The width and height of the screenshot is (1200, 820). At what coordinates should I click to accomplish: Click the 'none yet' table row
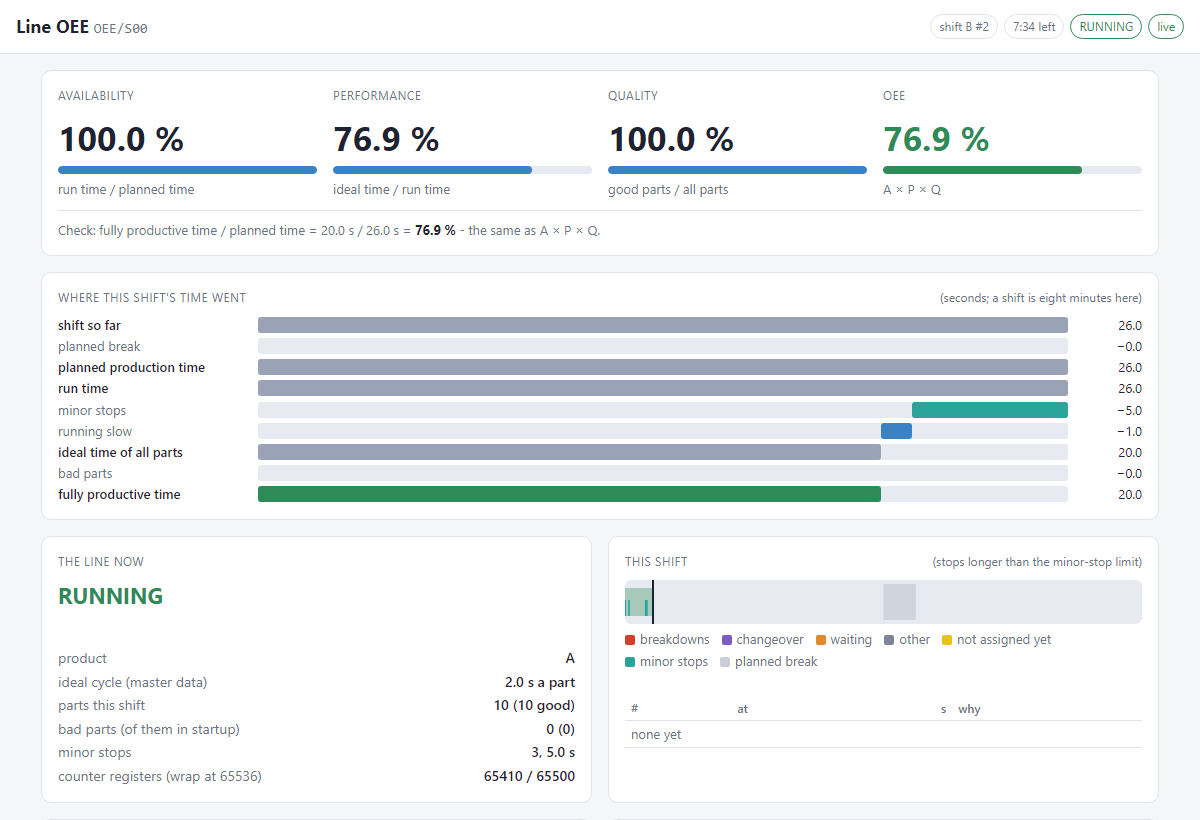click(883, 735)
